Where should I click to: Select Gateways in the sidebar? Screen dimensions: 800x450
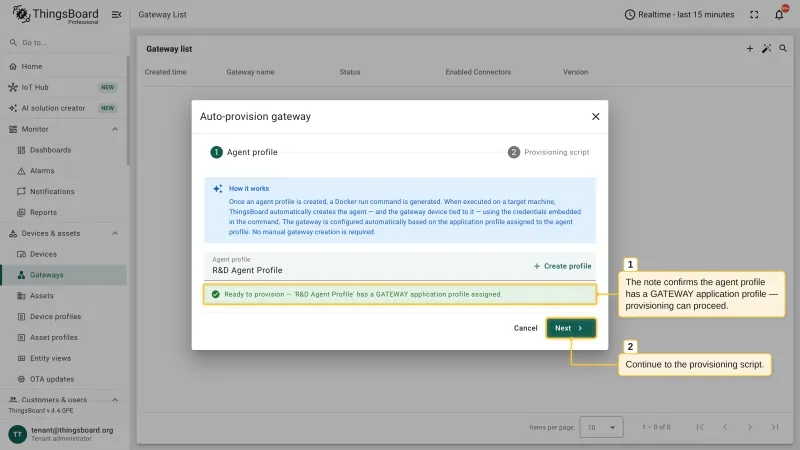64,275
